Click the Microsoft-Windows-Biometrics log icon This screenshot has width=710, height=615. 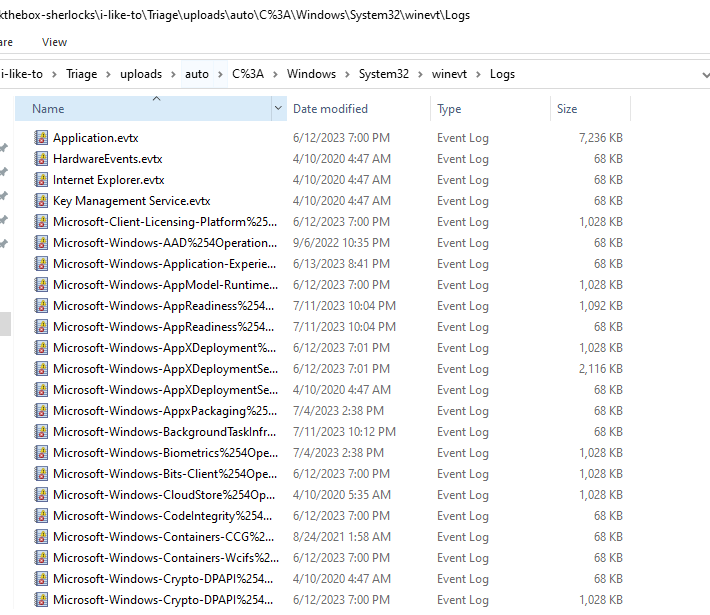41,453
